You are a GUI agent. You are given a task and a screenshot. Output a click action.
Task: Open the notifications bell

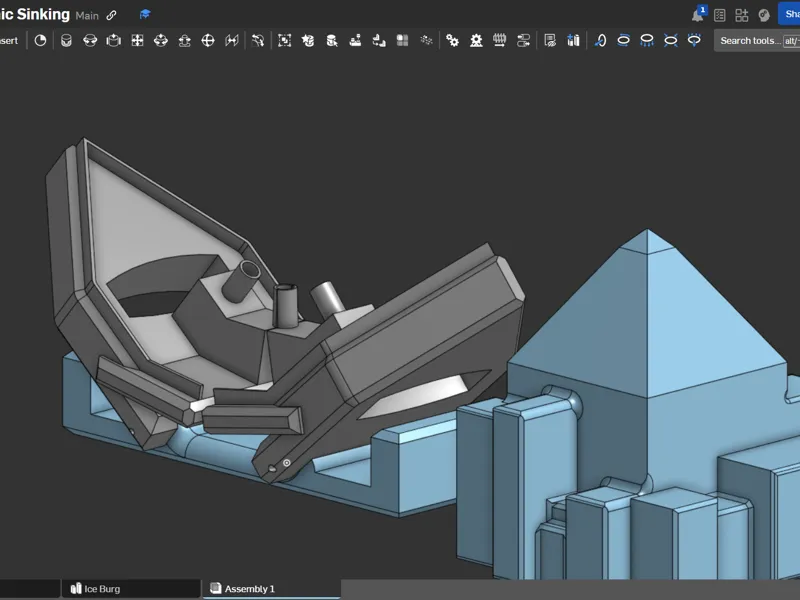tap(698, 15)
